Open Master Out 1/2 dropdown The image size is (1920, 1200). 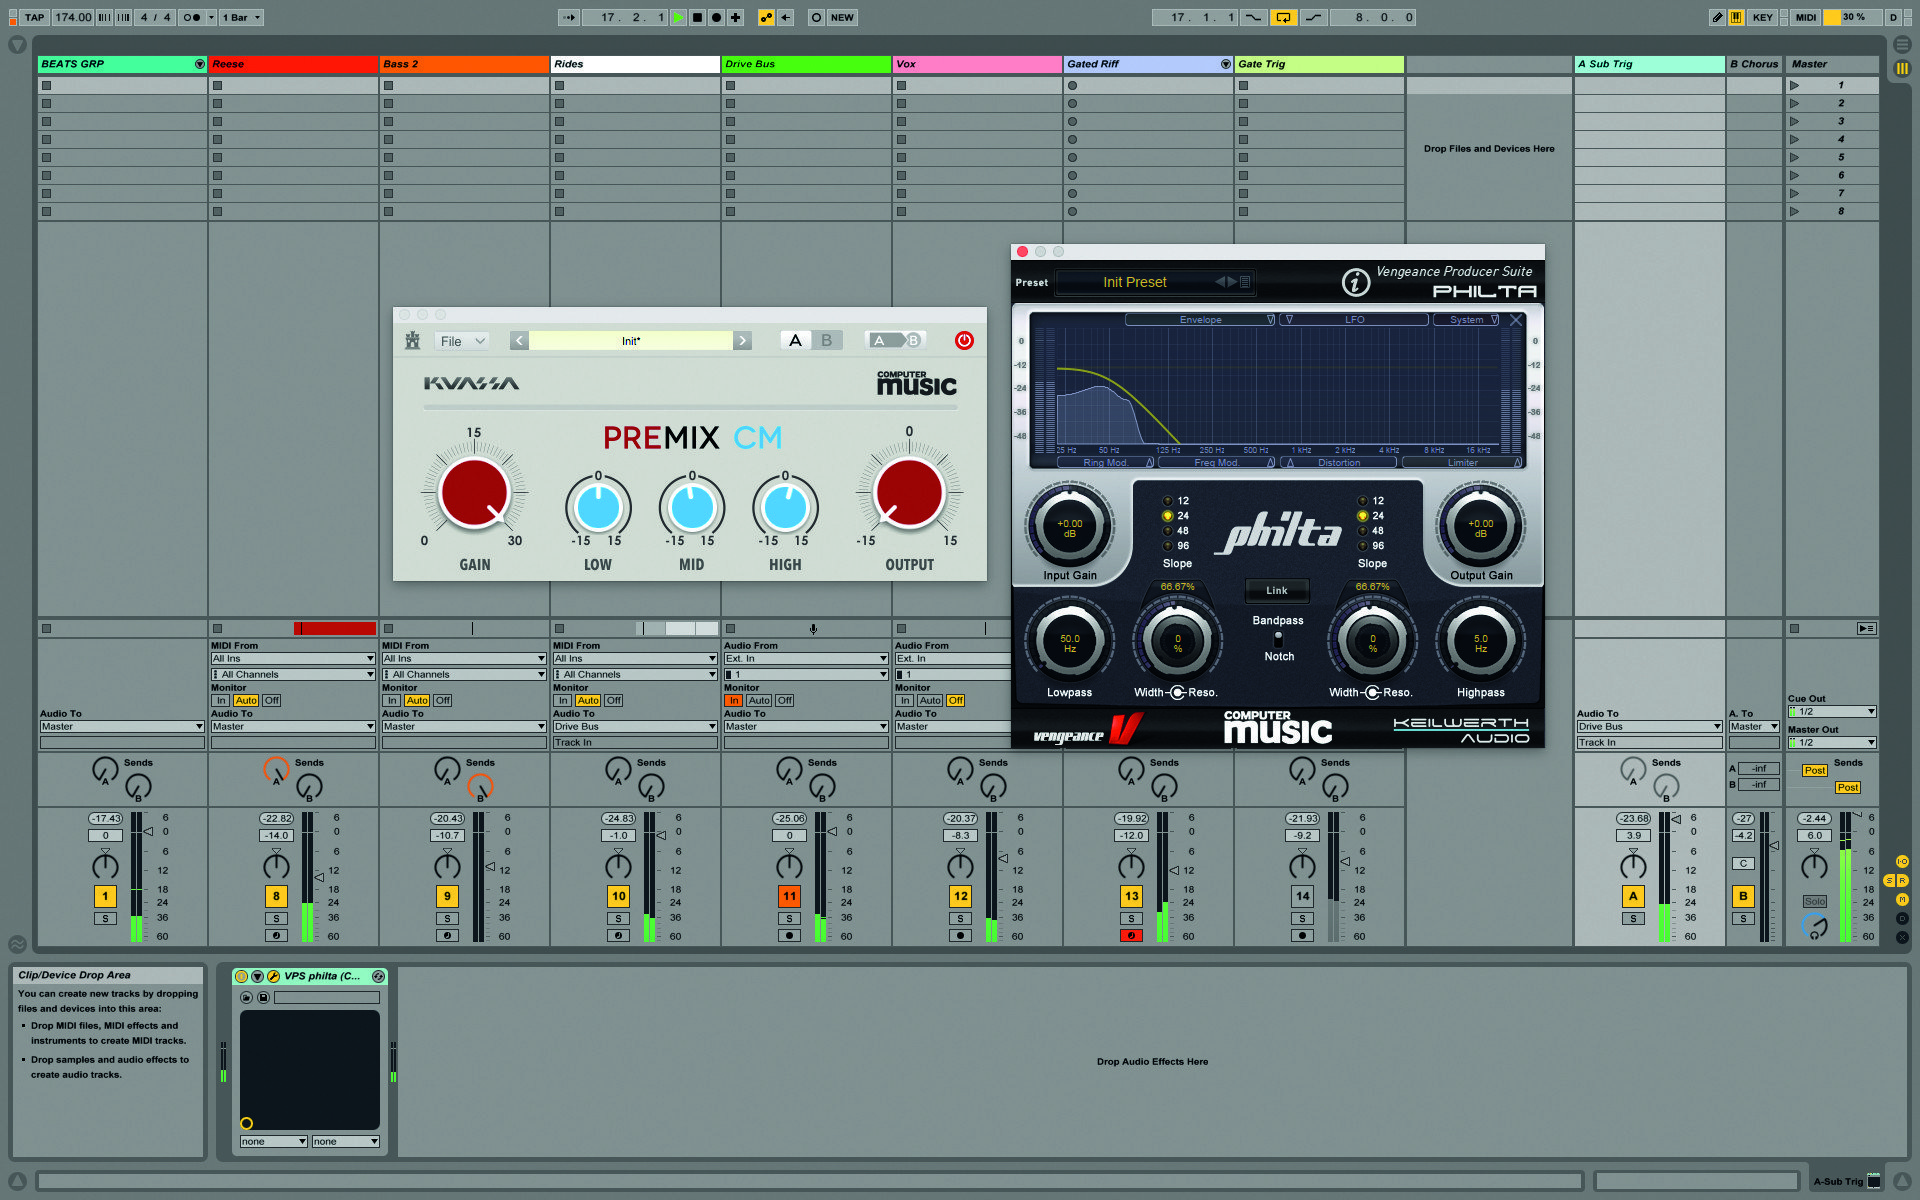click(1831, 742)
